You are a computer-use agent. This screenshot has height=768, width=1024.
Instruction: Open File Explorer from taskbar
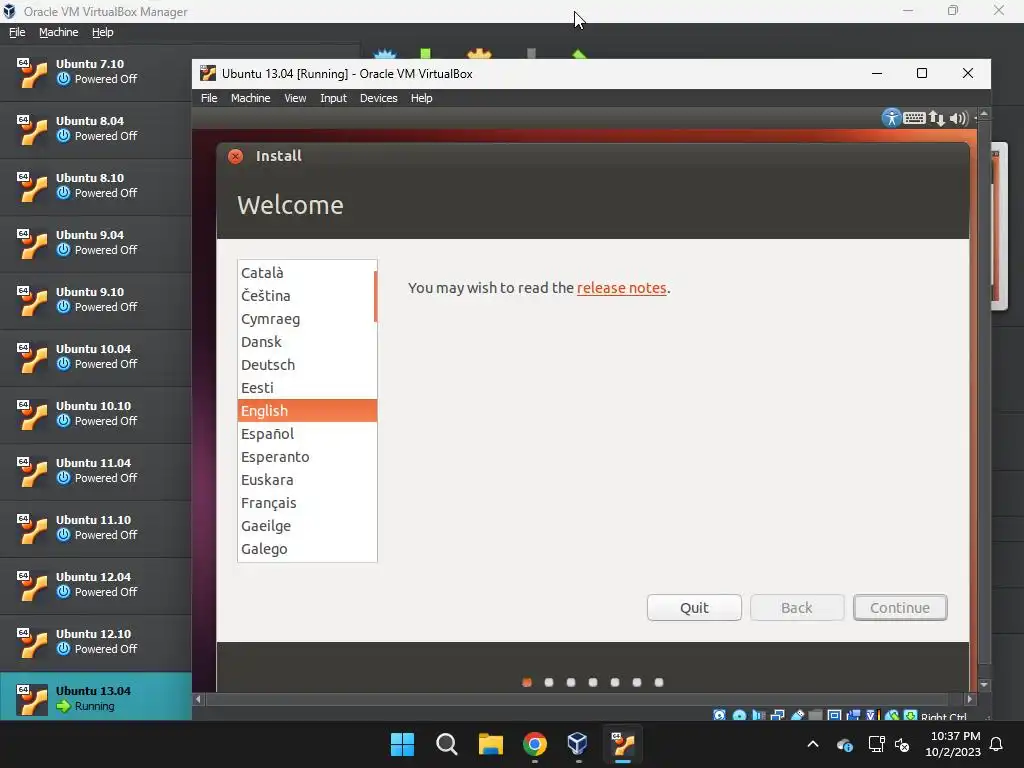point(490,744)
